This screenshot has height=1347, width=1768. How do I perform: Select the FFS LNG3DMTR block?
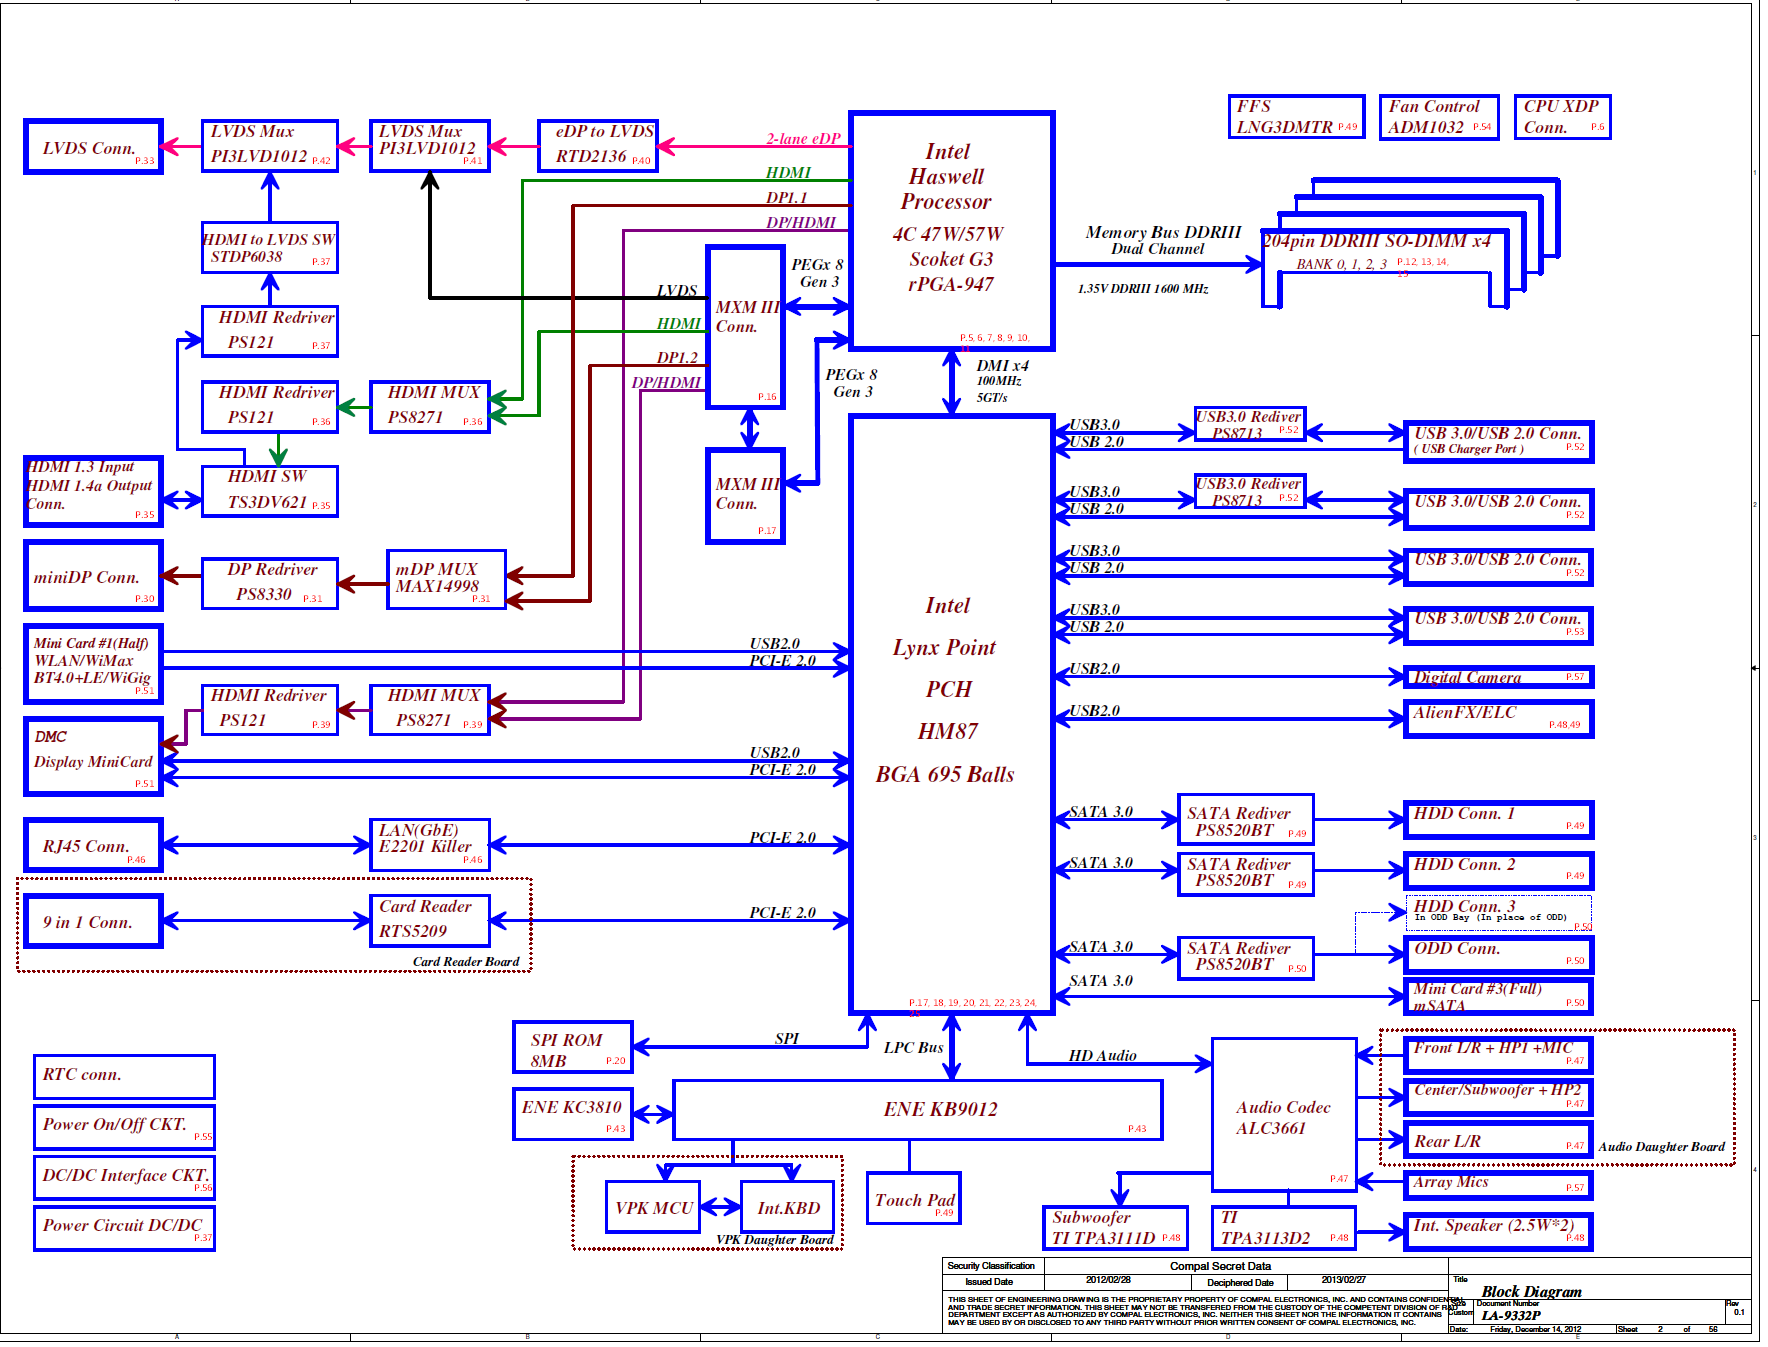(x=1295, y=117)
